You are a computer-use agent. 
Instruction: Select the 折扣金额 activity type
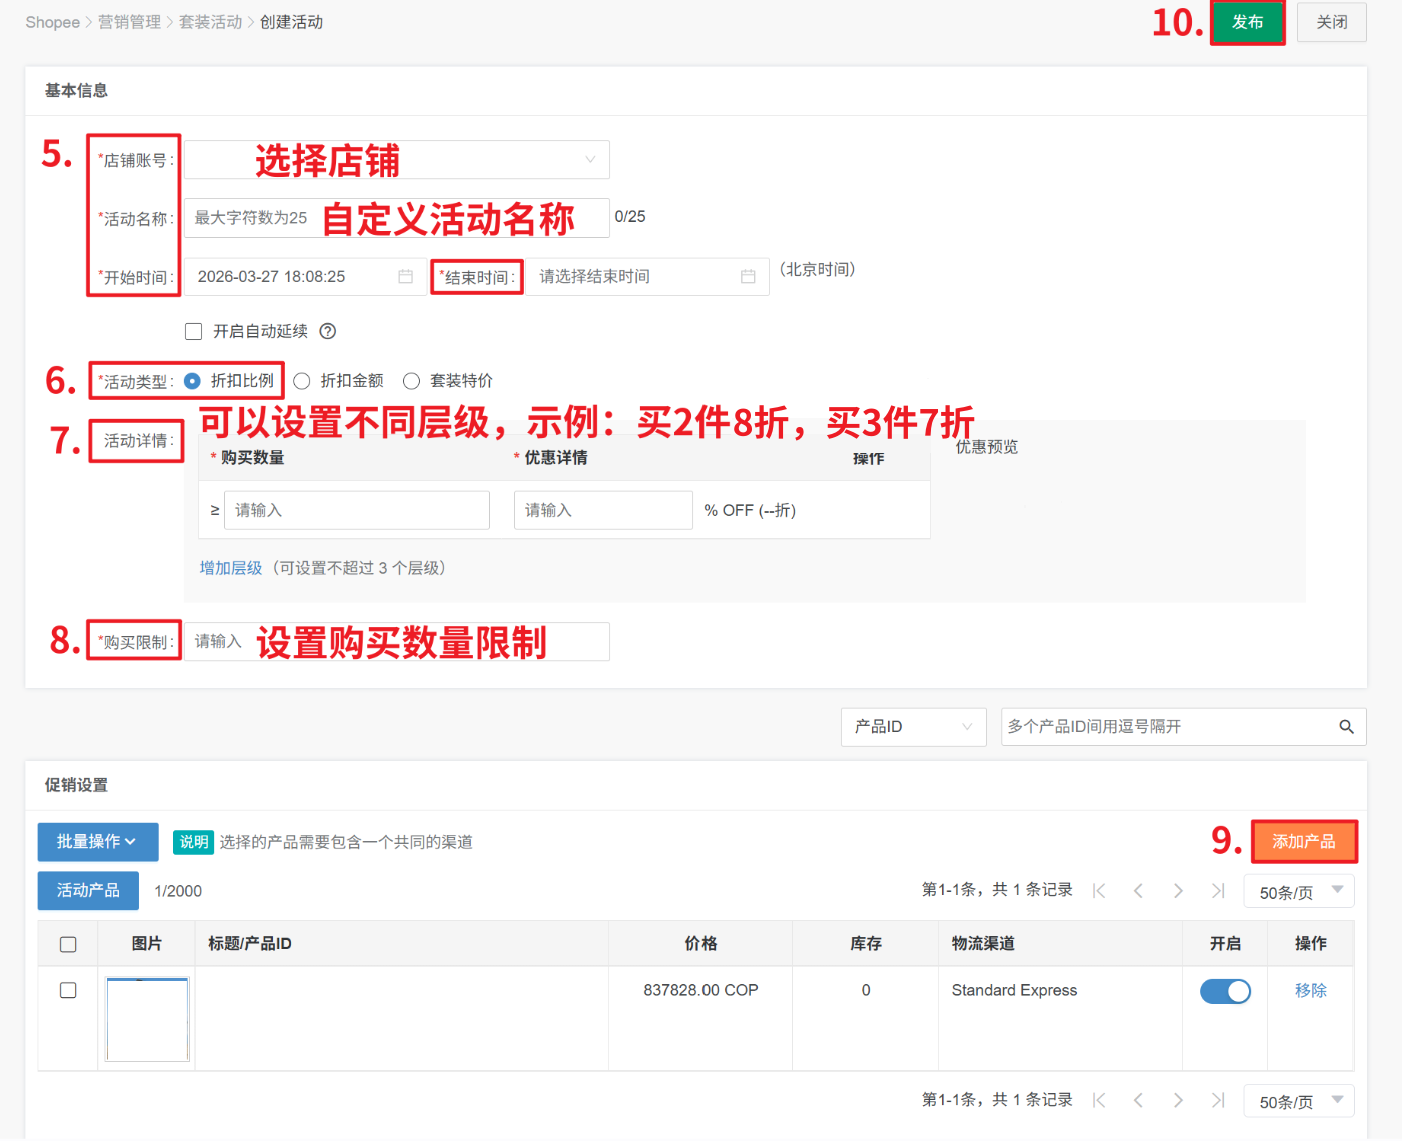302,381
